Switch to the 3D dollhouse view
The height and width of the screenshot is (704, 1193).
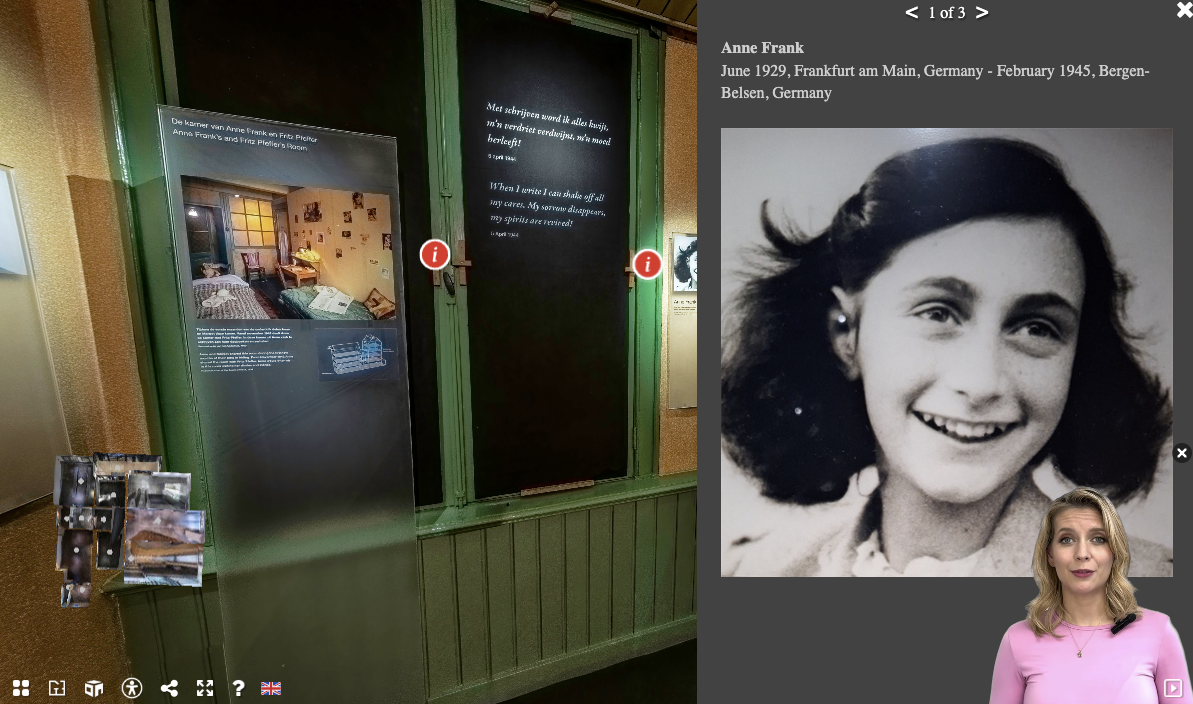click(93, 688)
